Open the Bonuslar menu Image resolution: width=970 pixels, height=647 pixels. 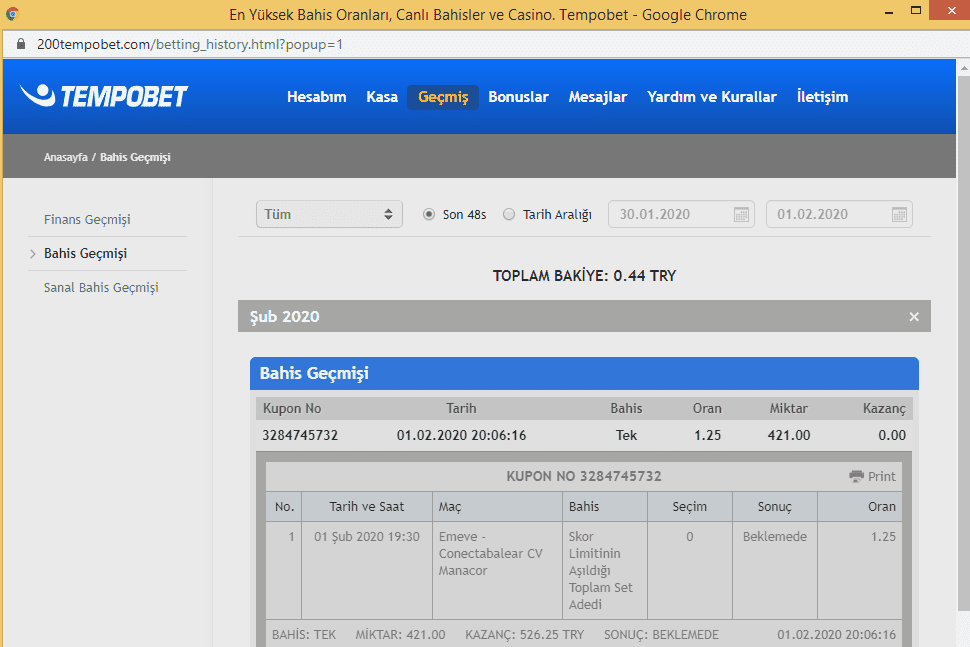pyautogui.click(x=518, y=97)
